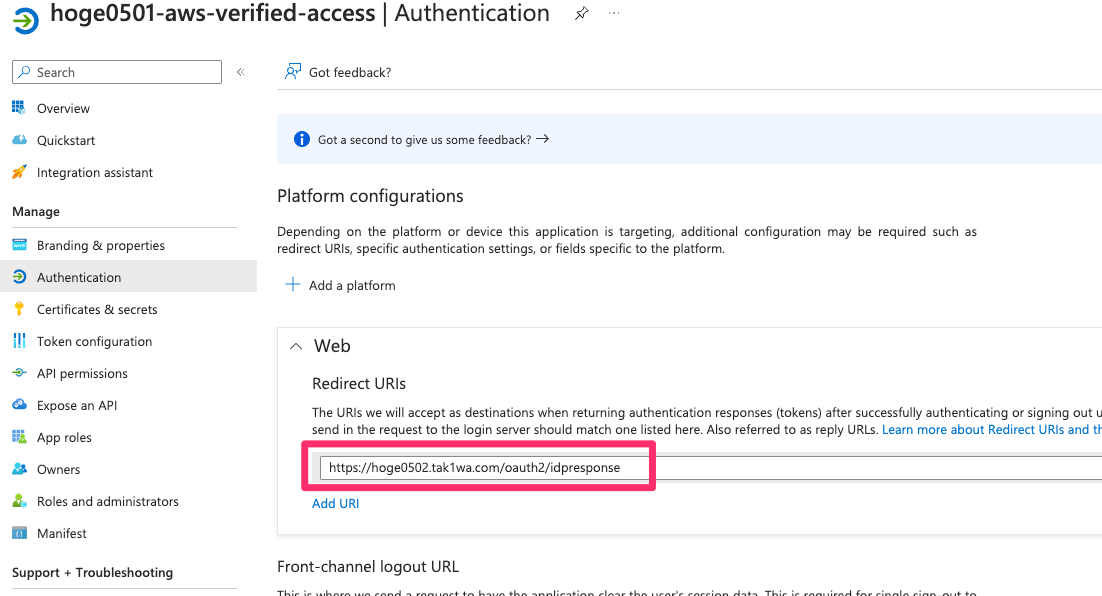Click the pin icon next to Authentication title
Image resolution: width=1102 pixels, height=596 pixels.
click(x=581, y=13)
